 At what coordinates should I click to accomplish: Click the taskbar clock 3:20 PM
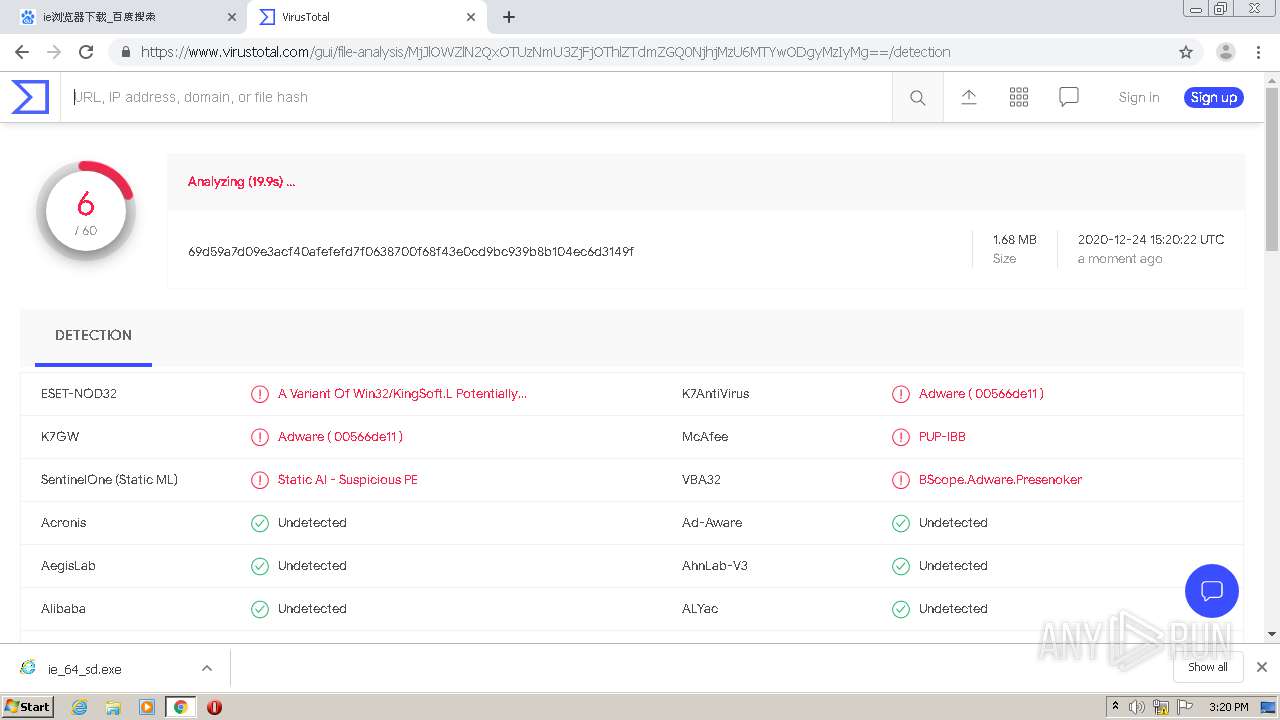[1228, 707]
